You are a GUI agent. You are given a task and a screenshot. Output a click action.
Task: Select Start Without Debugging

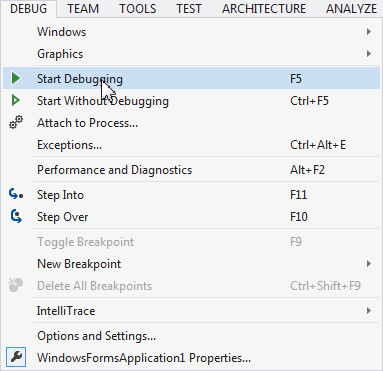click(191, 101)
